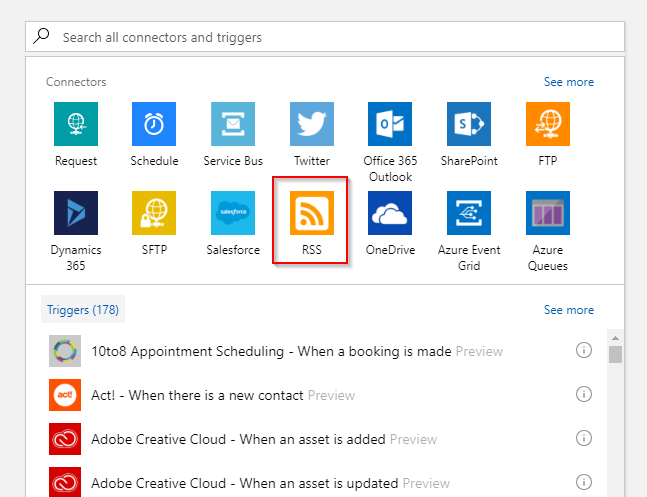Open the Azure Event Grid connector
Viewport: 647px width, 497px height.
469,213
